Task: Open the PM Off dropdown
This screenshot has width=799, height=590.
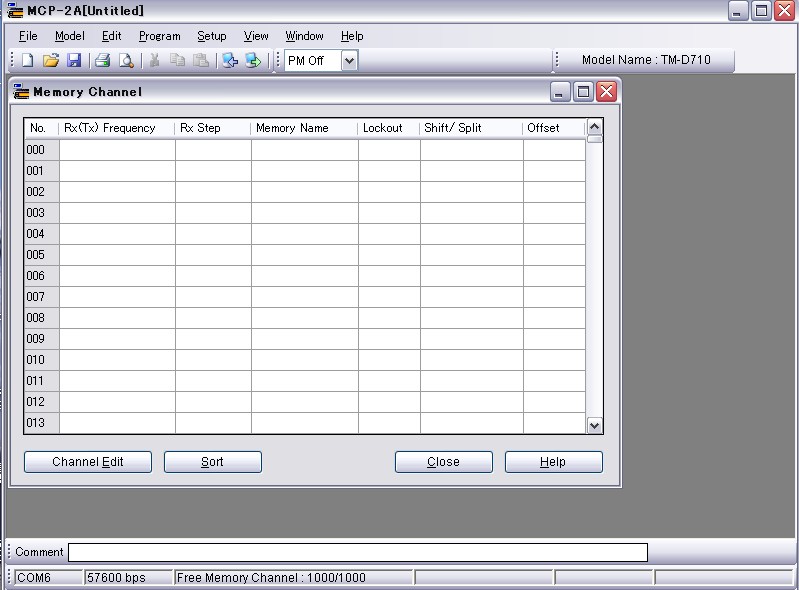Action: 349,61
